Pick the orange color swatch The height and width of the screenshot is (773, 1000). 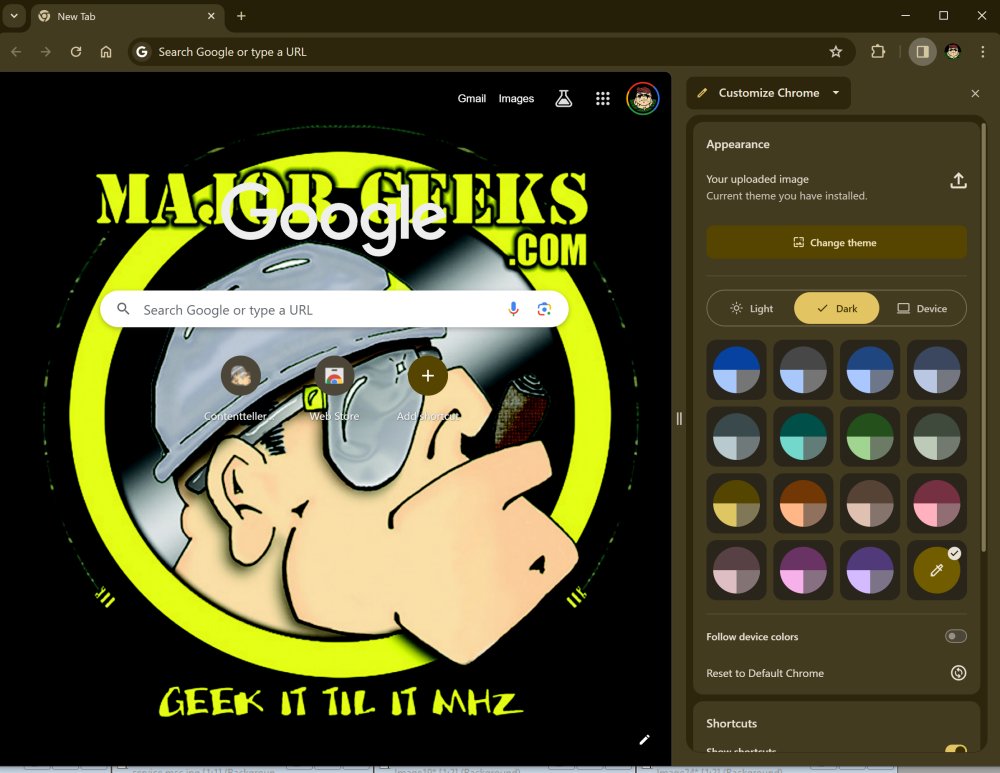(x=803, y=504)
